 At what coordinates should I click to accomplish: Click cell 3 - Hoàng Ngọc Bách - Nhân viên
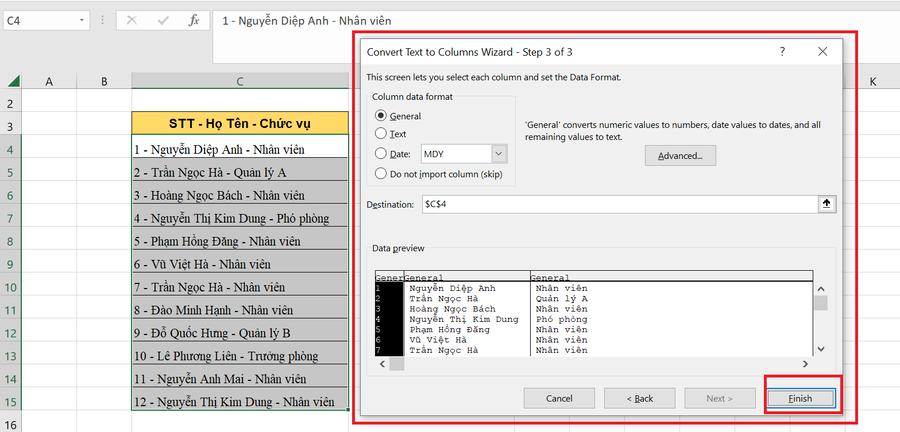pos(240,192)
